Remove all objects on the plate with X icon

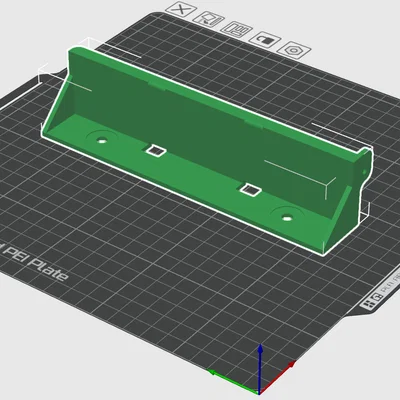[x=180, y=9]
